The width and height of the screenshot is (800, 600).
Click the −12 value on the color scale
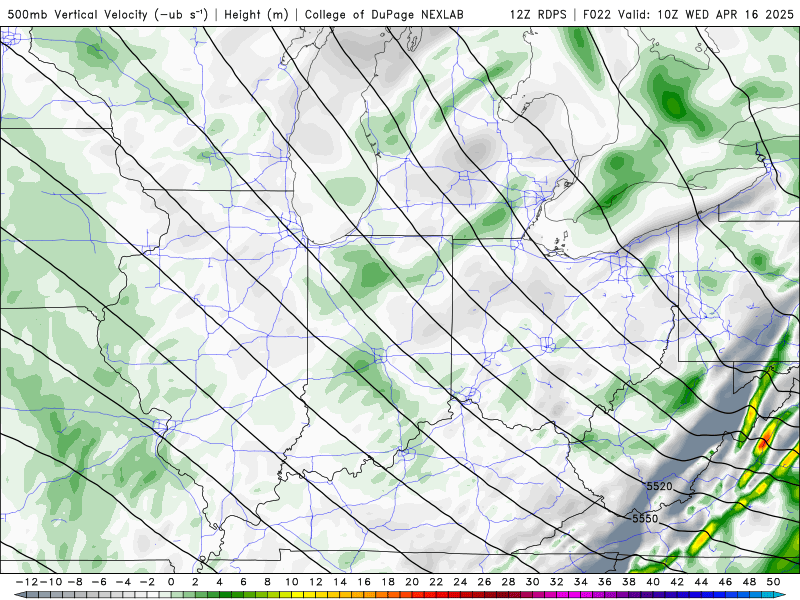pyautogui.click(x=27, y=582)
